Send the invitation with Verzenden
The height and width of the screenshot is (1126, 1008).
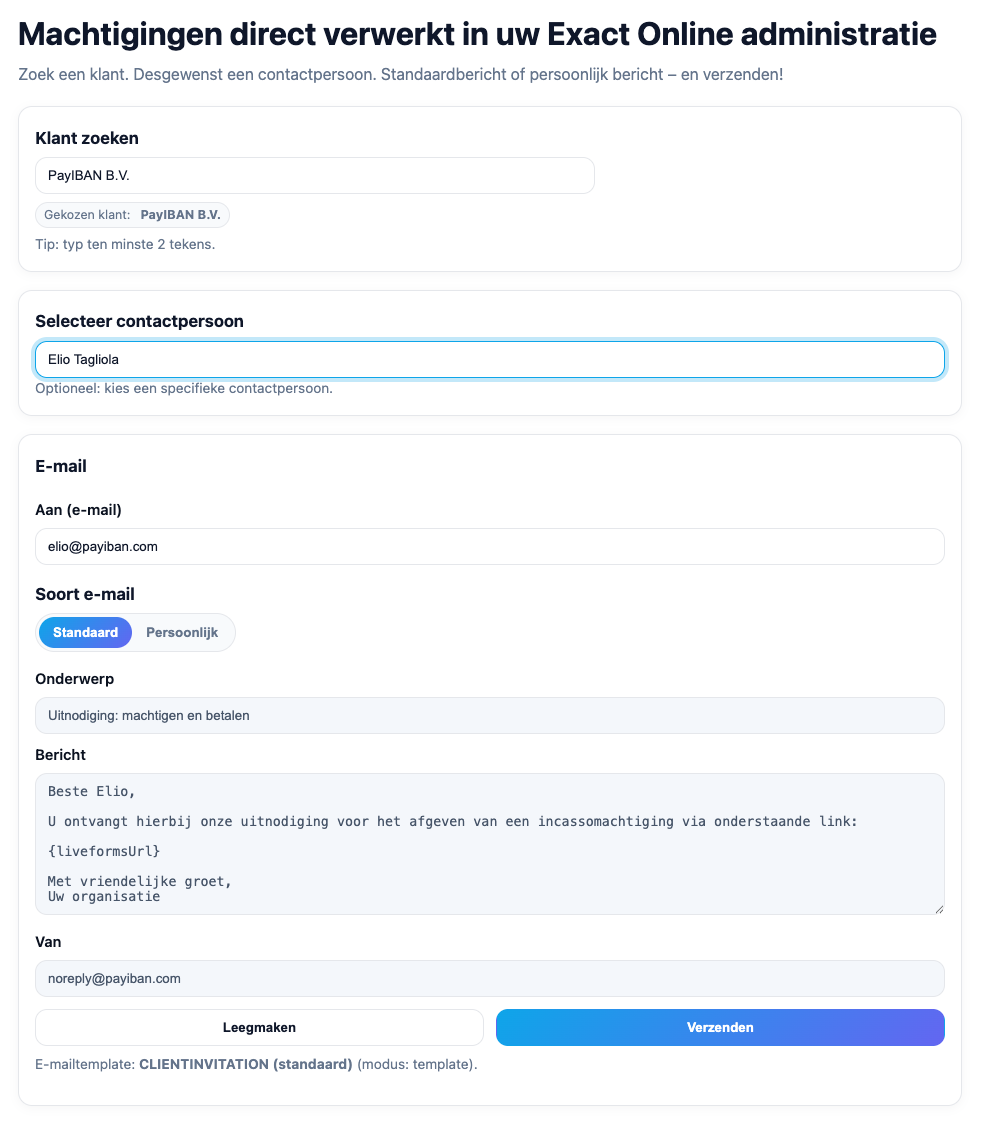[x=720, y=1028]
